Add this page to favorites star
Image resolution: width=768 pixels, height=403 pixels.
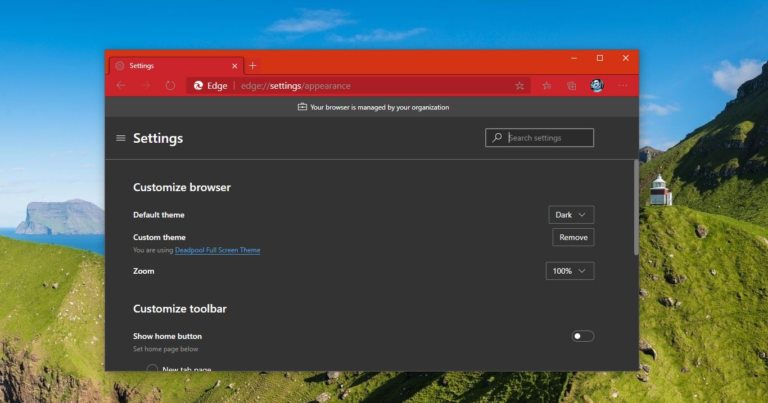click(x=520, y=86)
